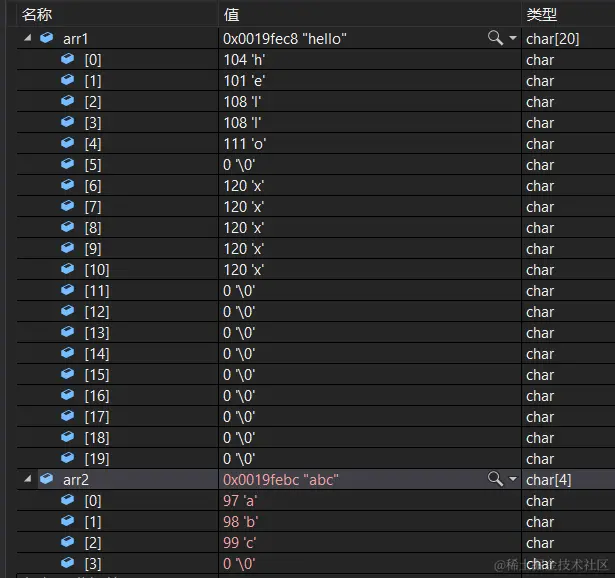Select the value 111 'o'
Viewport: 615px width, 578px height.
[x=245, y=144]
